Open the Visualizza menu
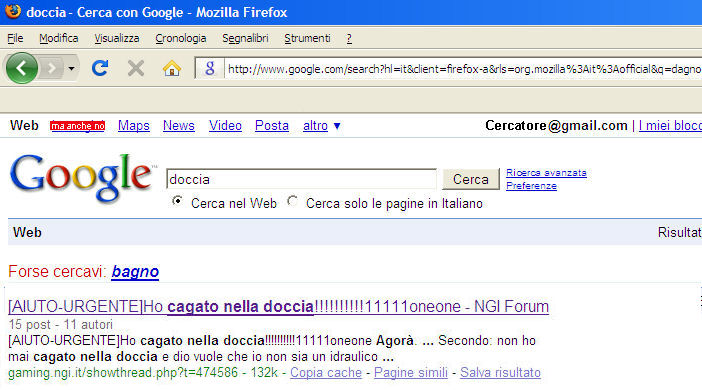Viewport: 702px width, 390px height. click(x=116, y=39)
